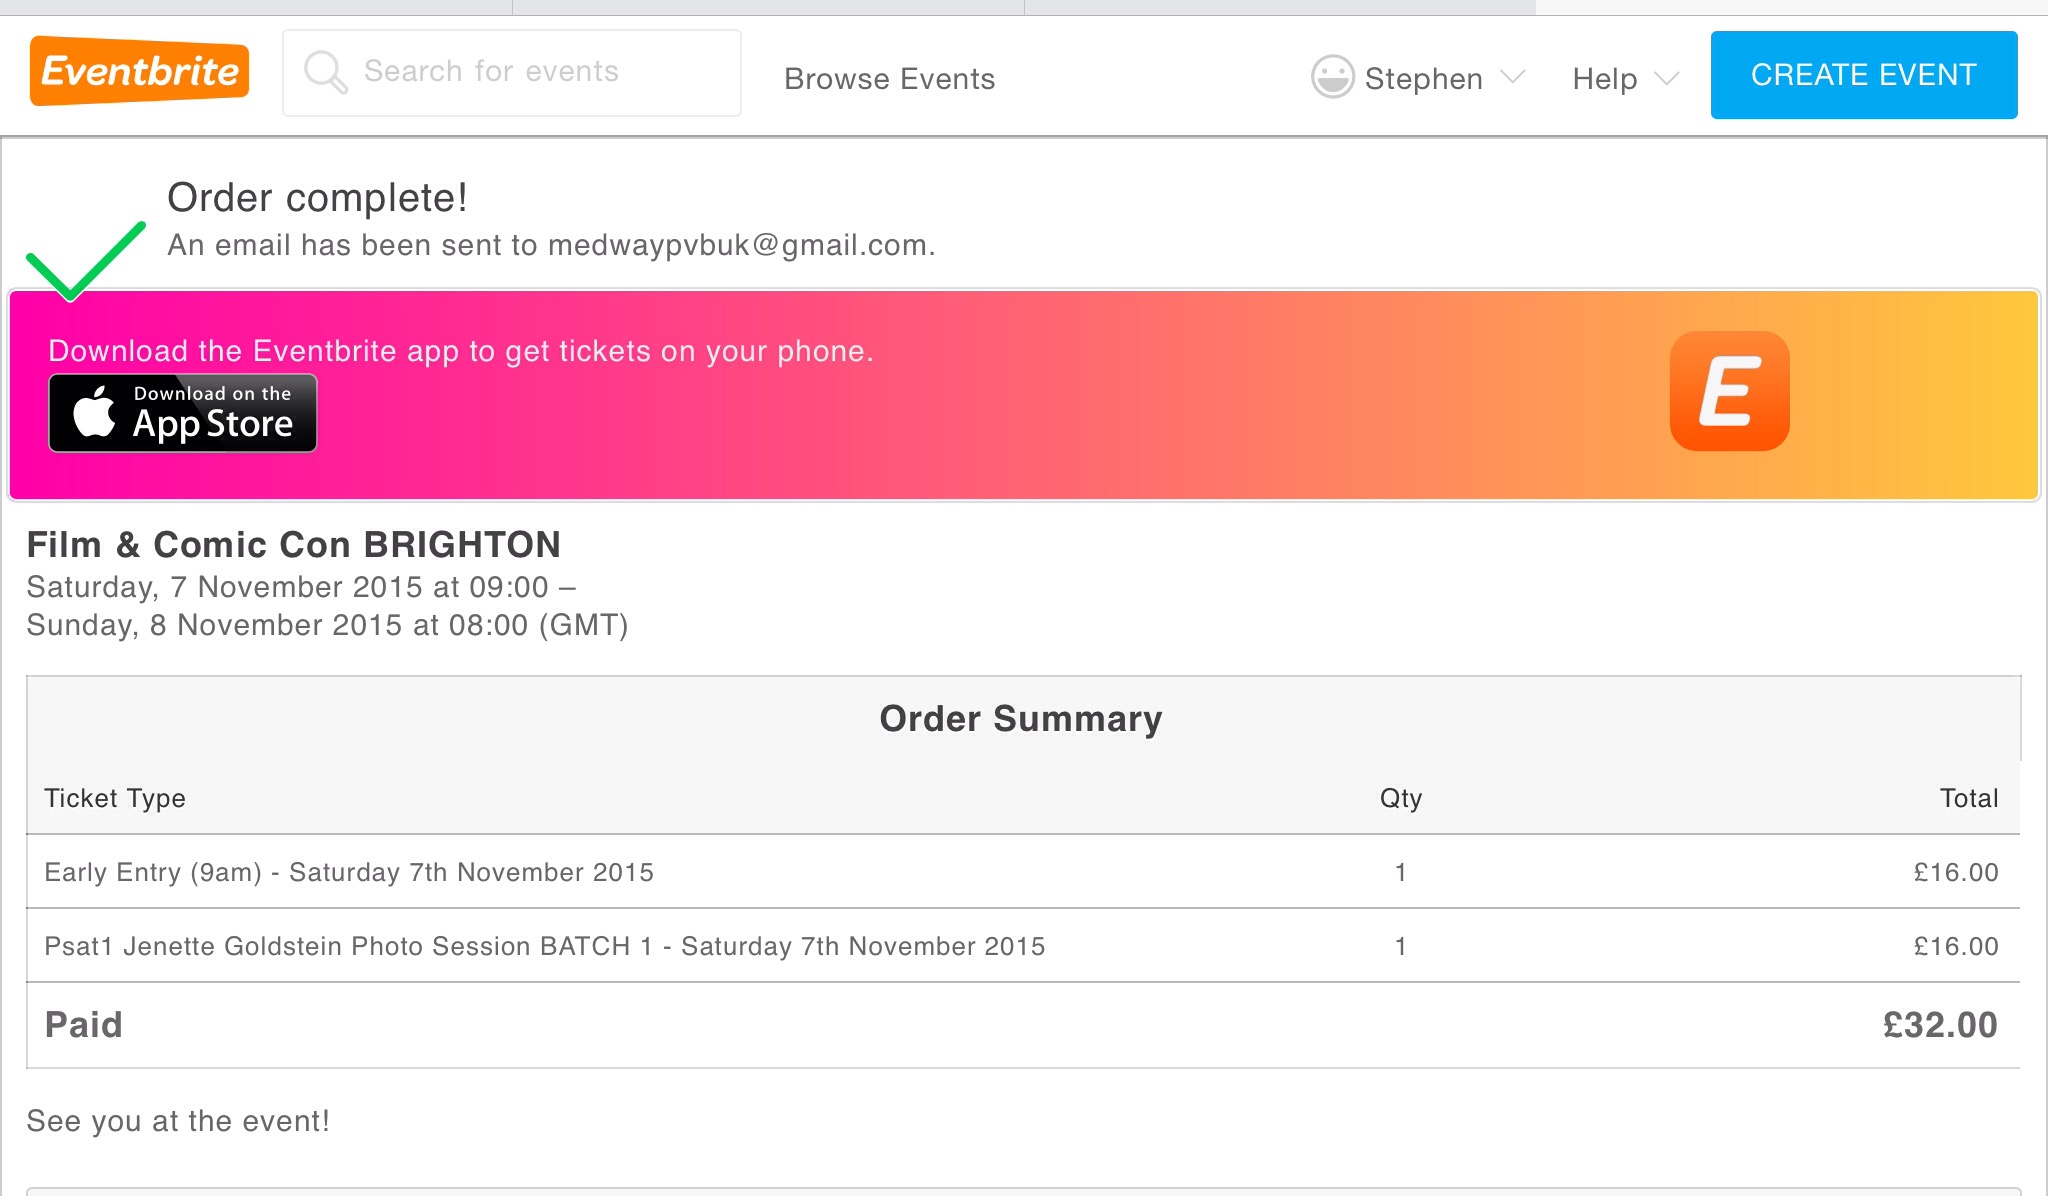The image size is (2048, 1196).
Task: Click the quantity 1 in Photo Session row
Action: (x=1401, y=946)
